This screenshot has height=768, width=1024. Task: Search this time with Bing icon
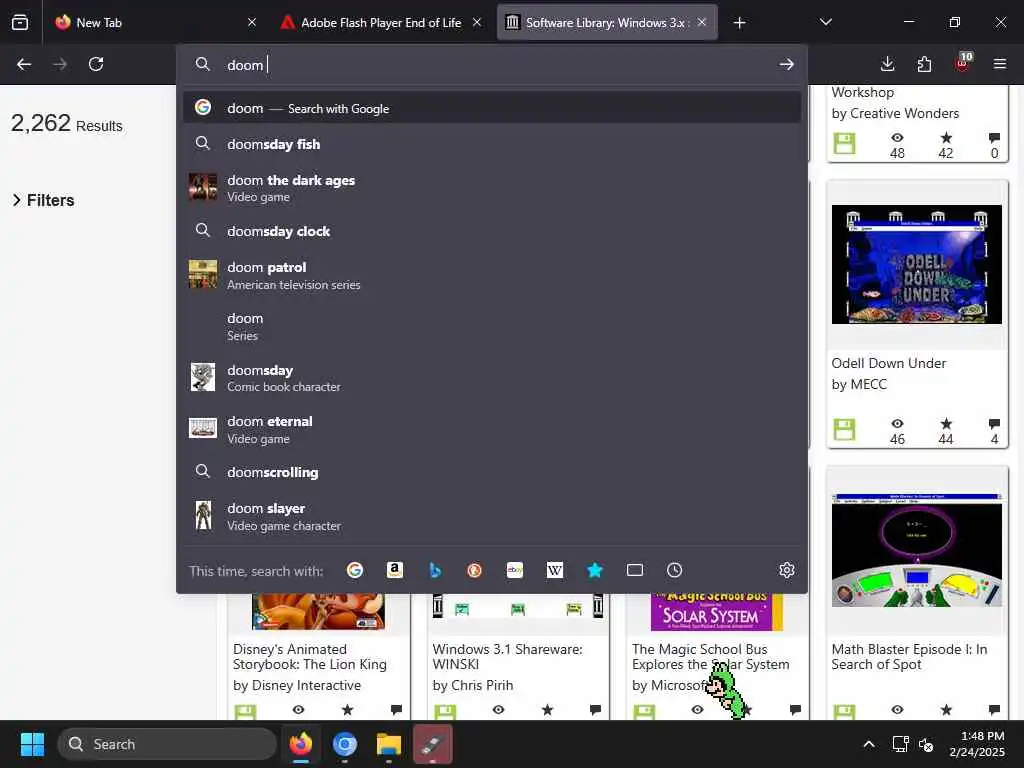pos(435,570)
